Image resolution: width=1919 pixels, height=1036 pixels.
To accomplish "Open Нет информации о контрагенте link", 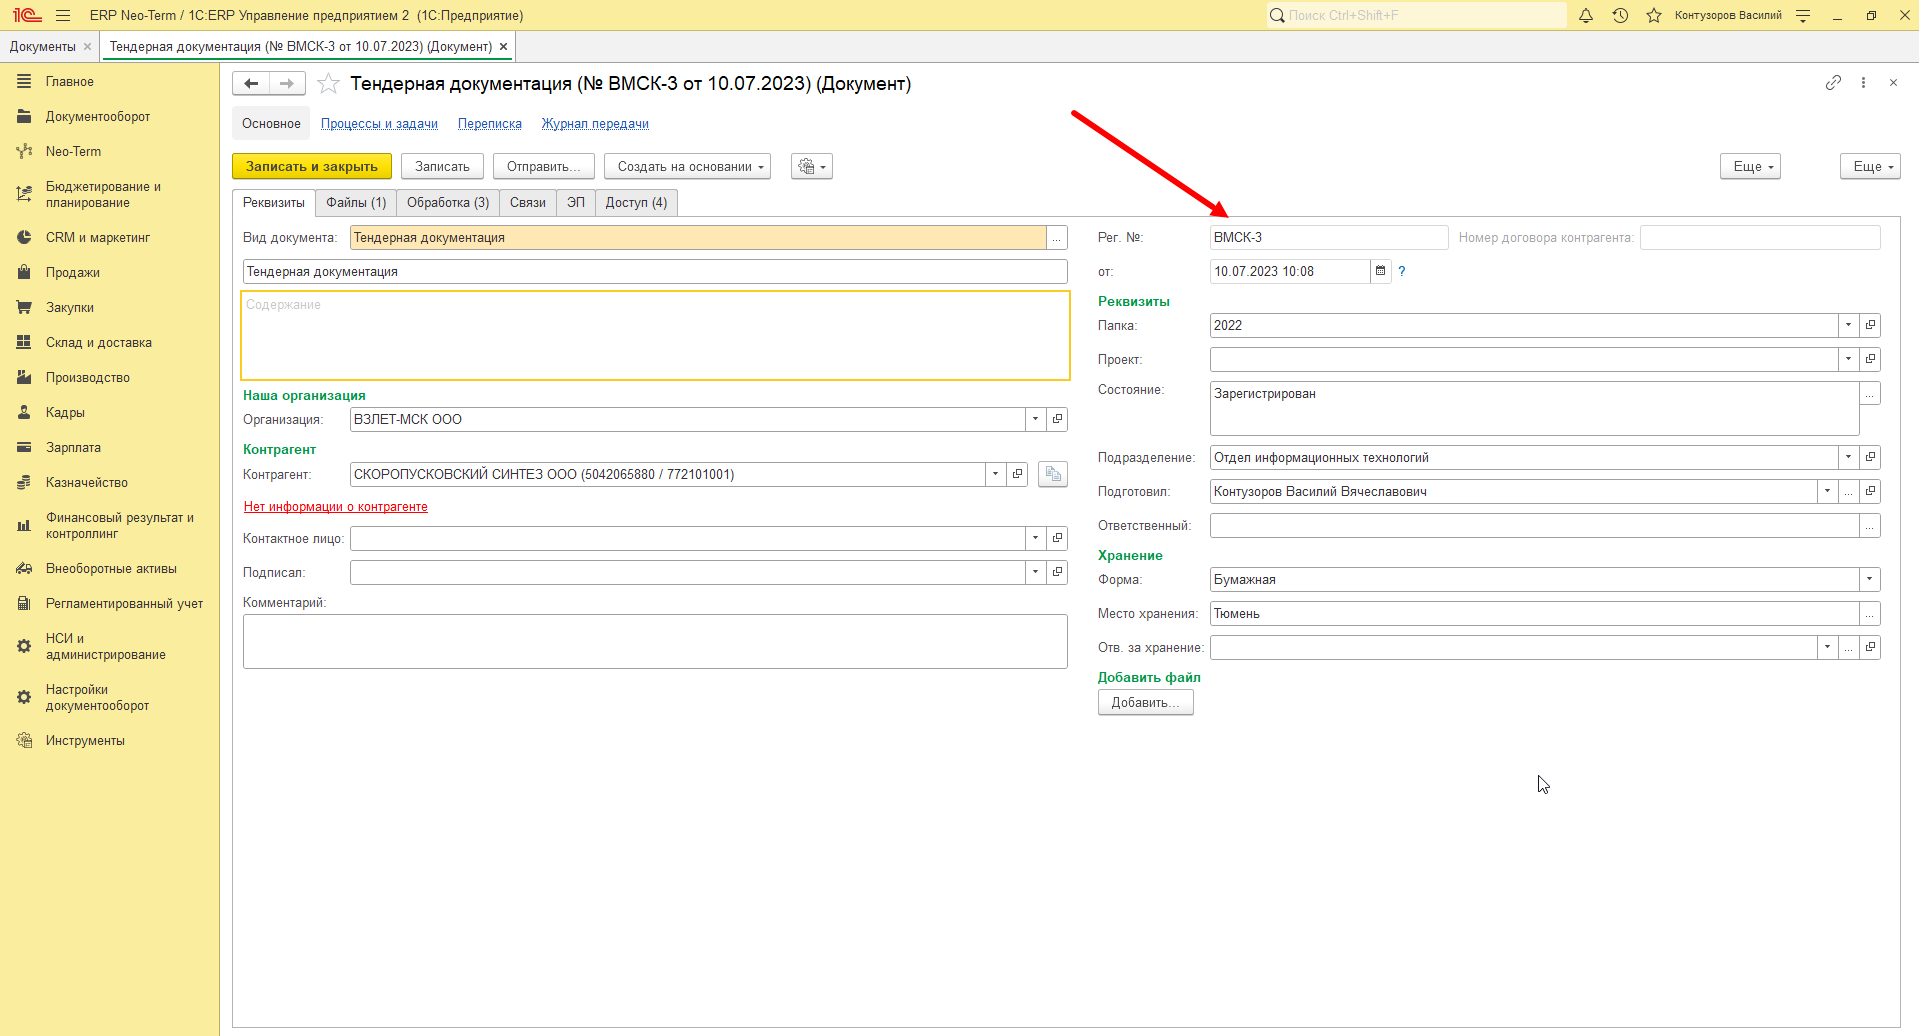I will tap(335, 507).
